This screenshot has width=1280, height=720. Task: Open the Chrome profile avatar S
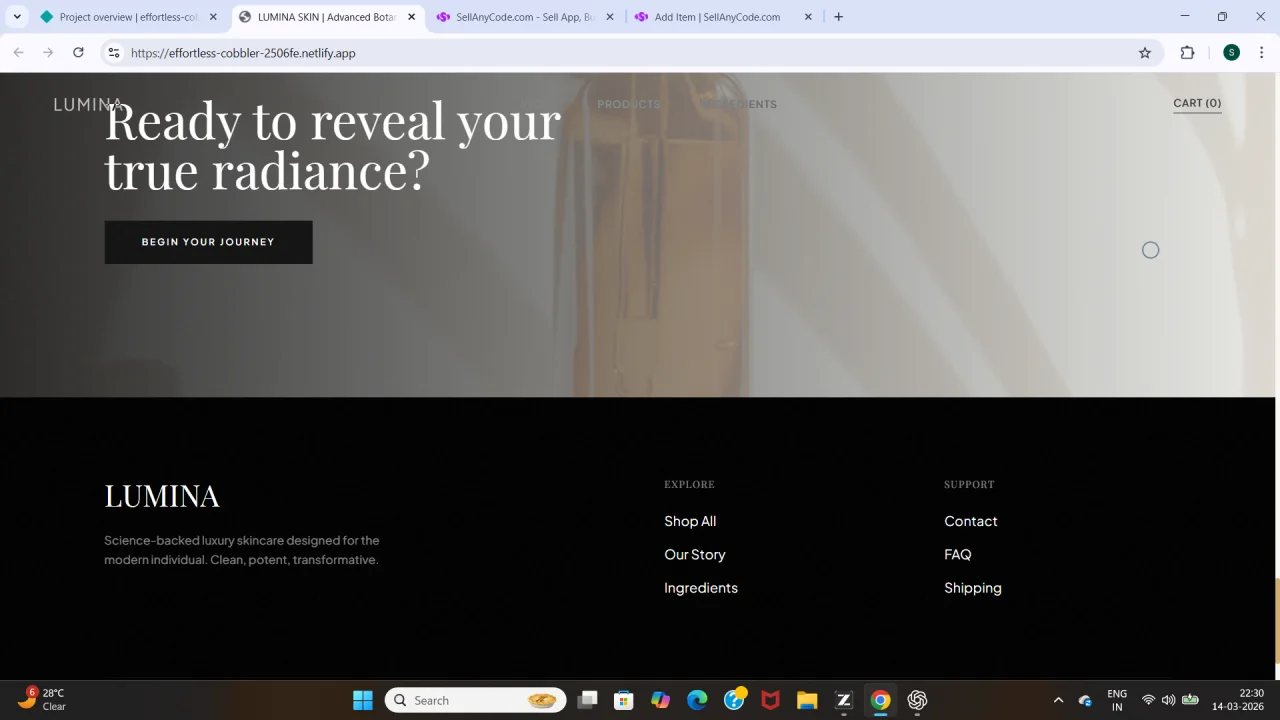click(1231, 53)
